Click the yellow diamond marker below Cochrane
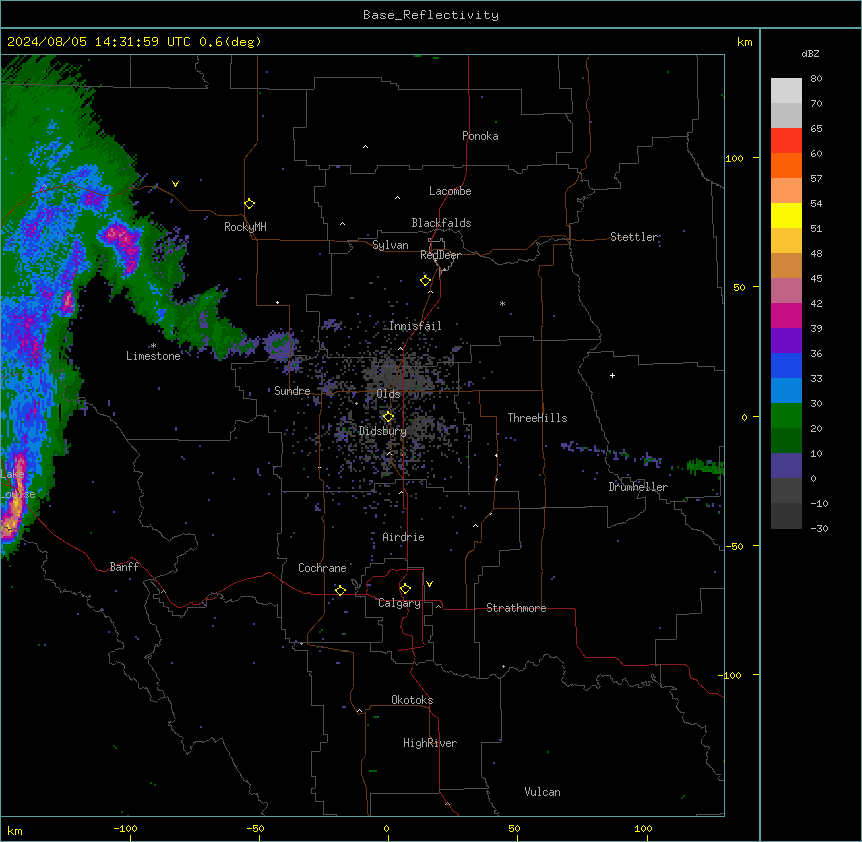 pos(340,590)
